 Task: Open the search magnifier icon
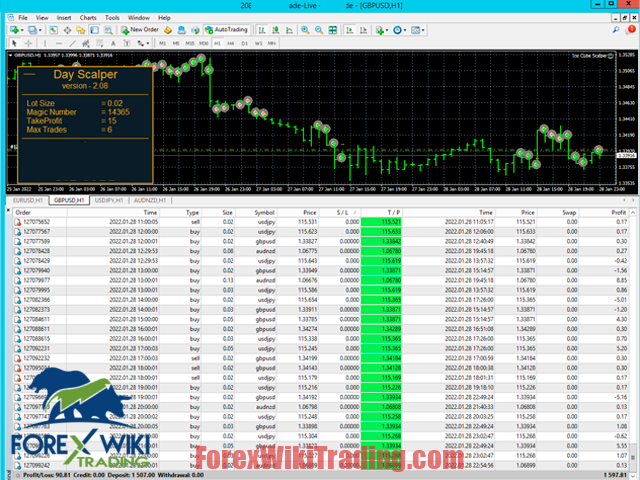pyautogui.click(x=616, y=30)
